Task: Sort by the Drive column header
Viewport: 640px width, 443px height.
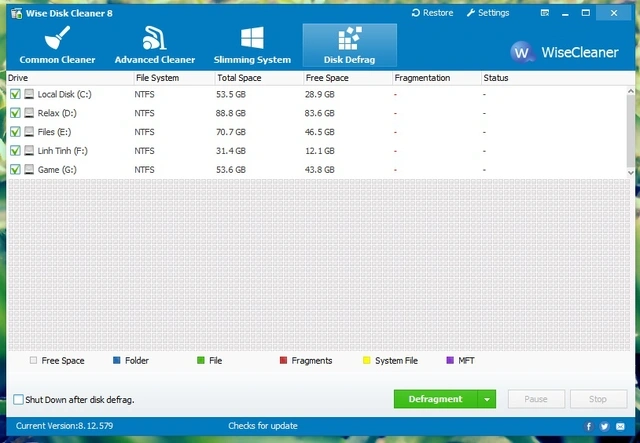Action: pos(70,78)
